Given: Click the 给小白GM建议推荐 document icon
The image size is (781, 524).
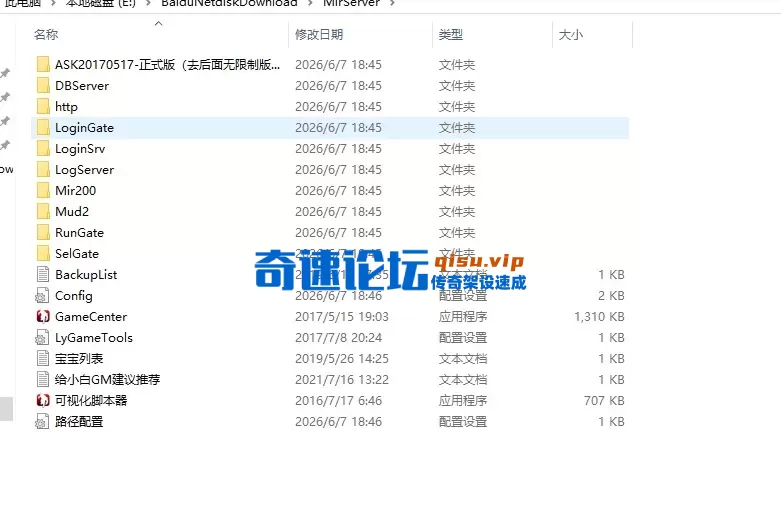Looking at the screenshot, I should pos(43,380).
